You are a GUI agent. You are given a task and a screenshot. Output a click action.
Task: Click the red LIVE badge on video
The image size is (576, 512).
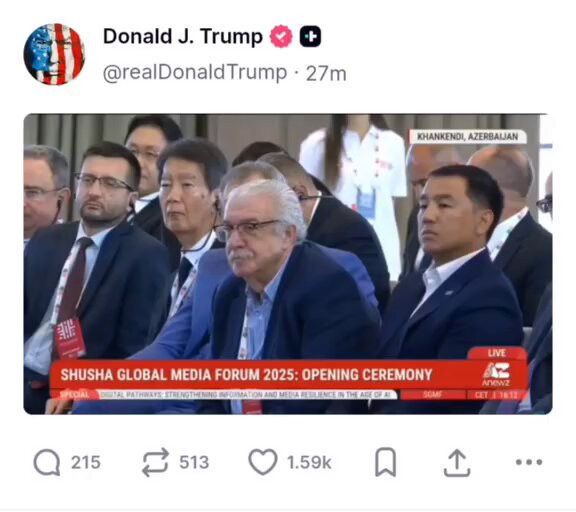point(497,353)
